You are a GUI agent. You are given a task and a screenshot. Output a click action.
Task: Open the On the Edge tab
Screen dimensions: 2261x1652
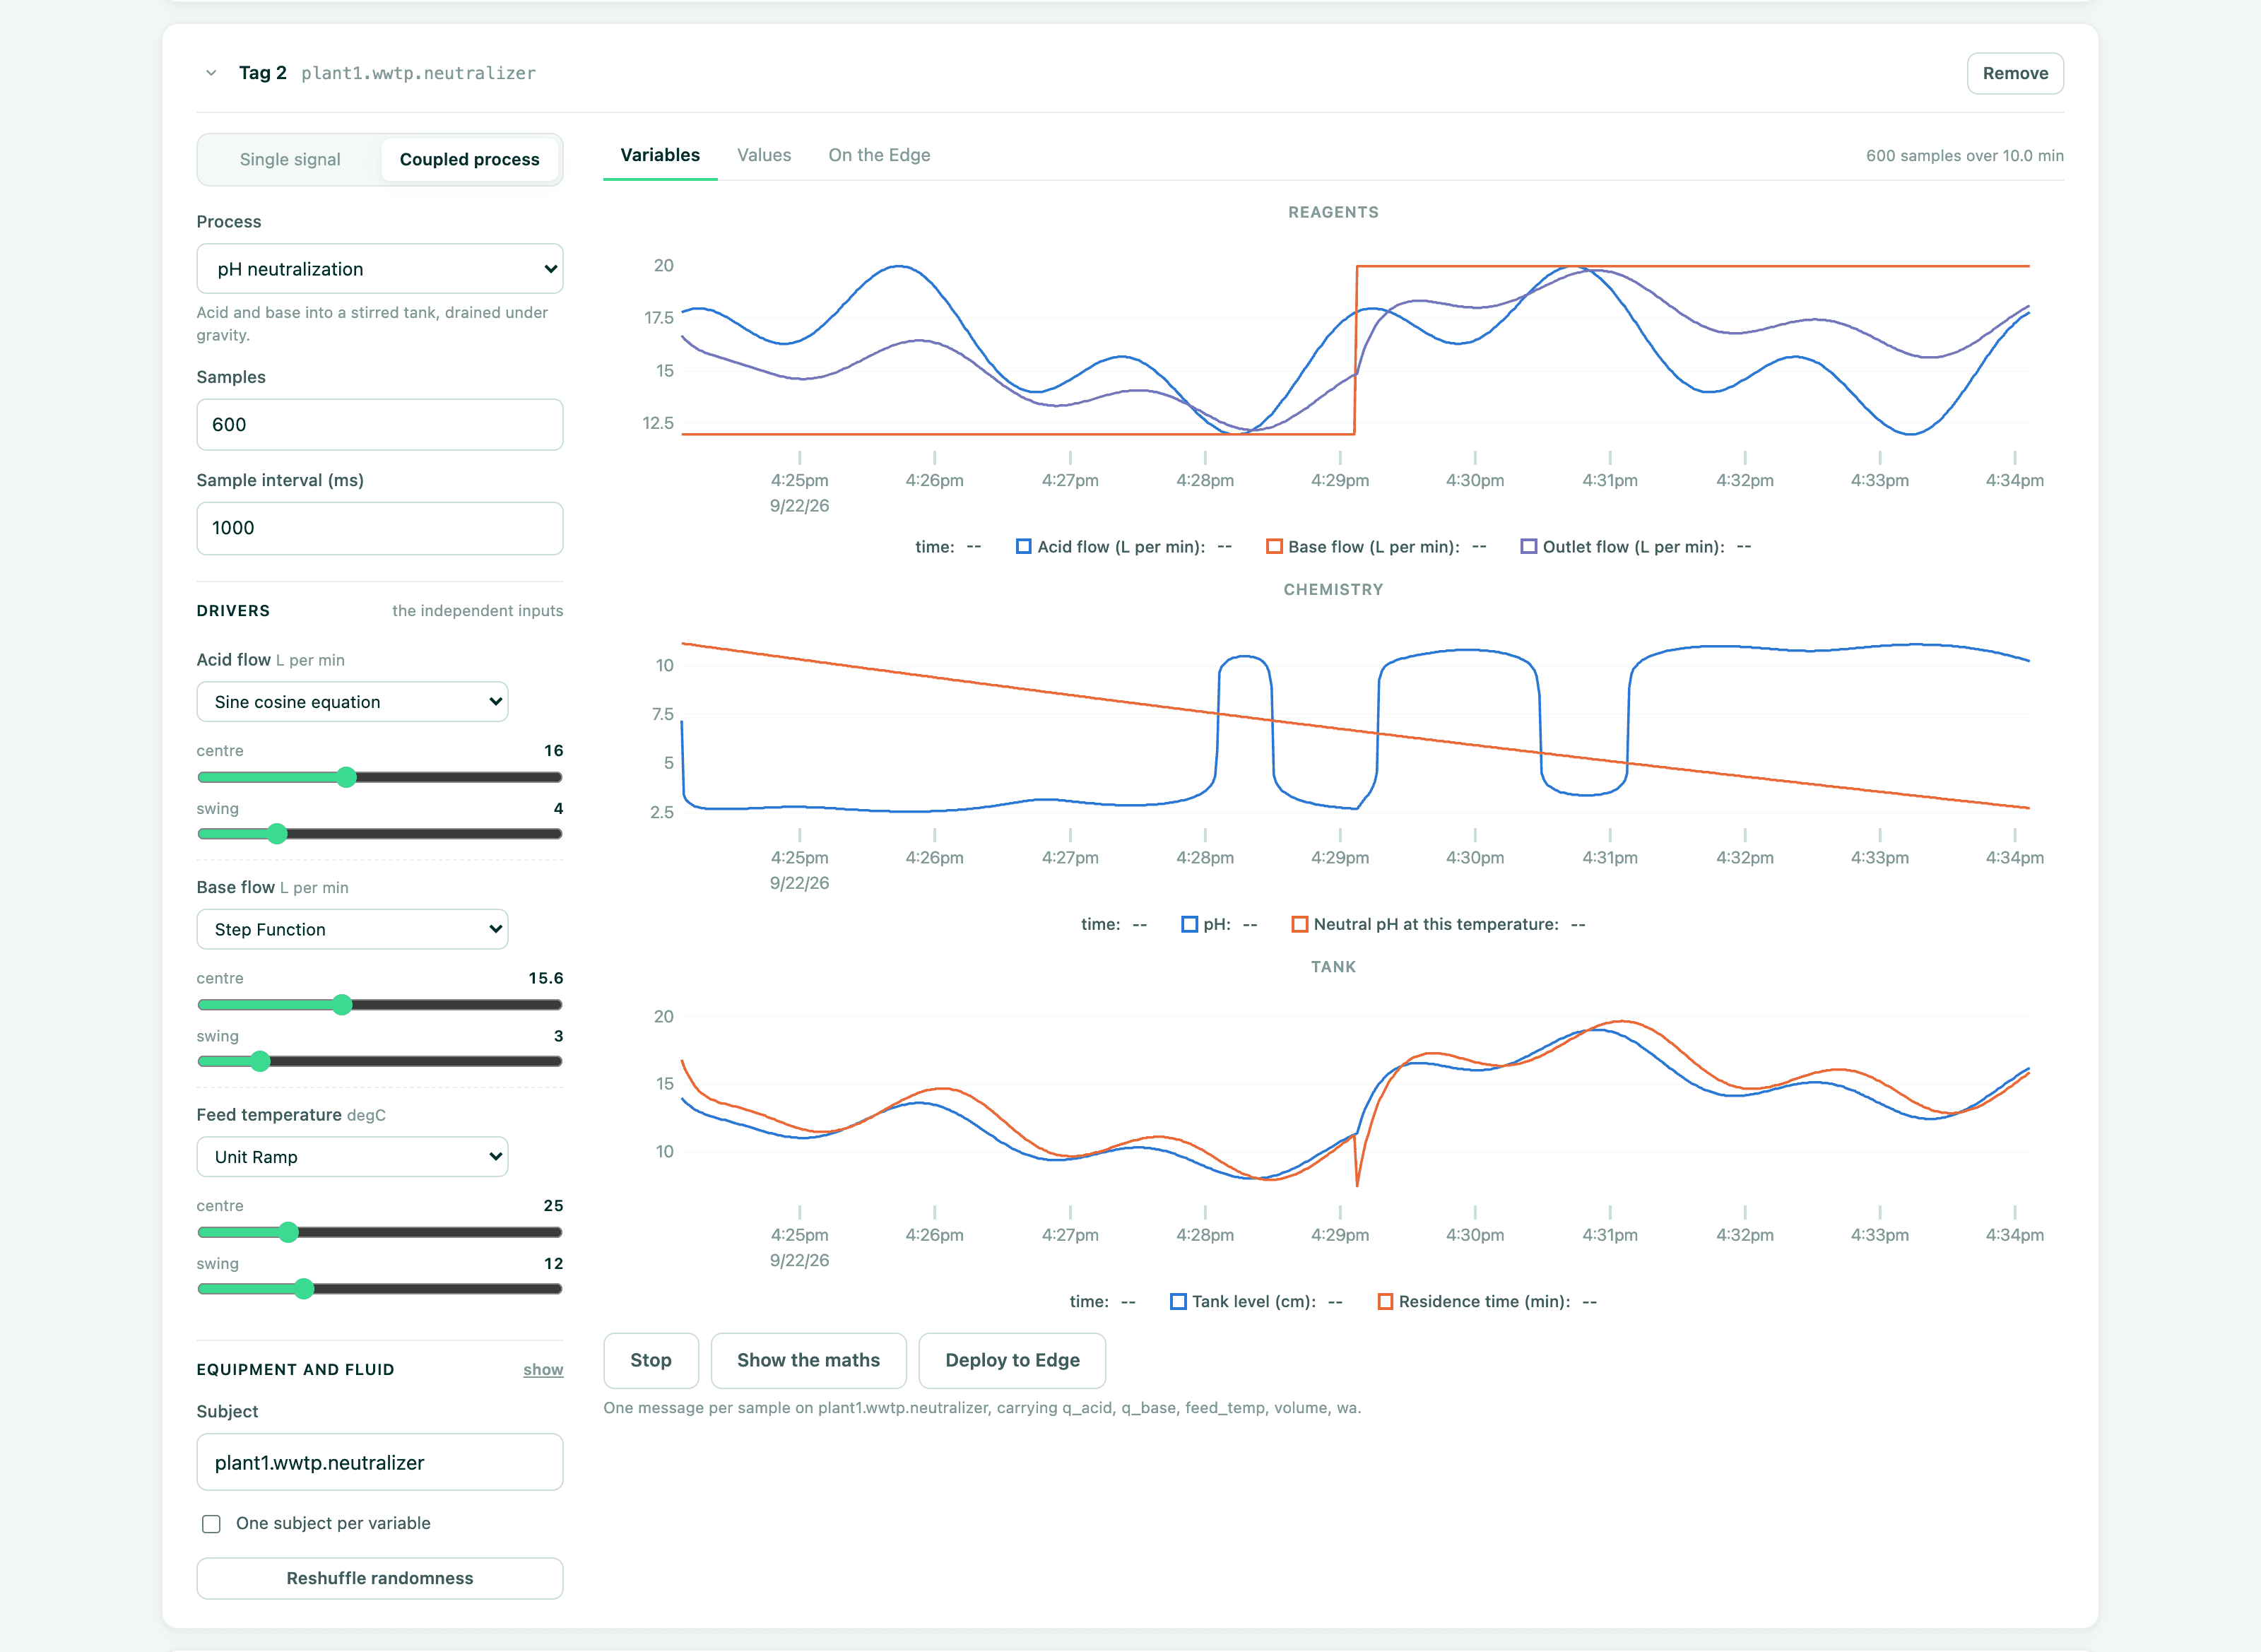pyautogui.click(x=879, y=155)
